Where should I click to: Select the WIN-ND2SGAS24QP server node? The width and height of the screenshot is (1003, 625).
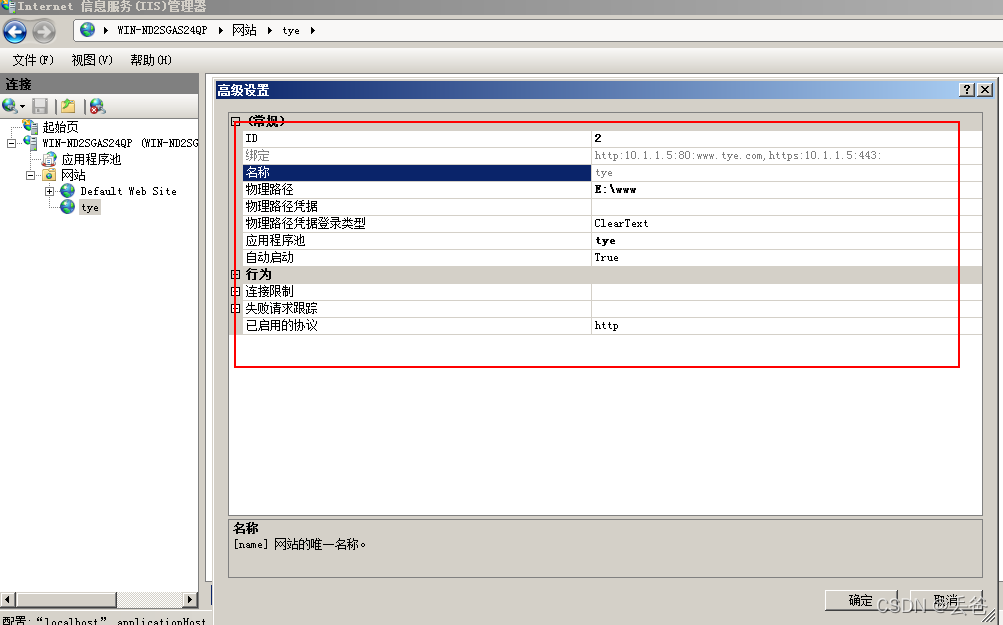point(120,143)
